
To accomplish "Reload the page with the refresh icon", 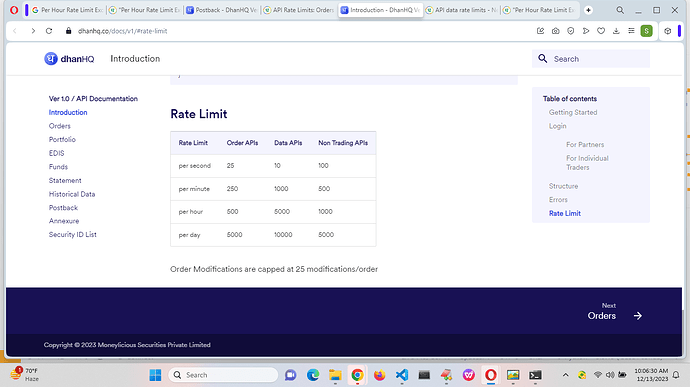I will pos(49,31).
